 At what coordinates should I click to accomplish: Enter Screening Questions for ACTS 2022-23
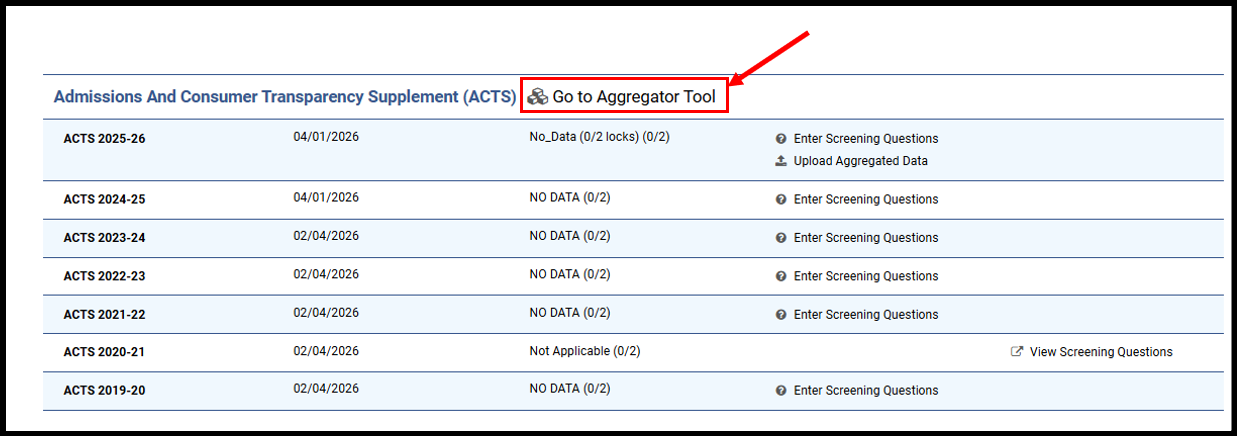[x=866, y=276]
